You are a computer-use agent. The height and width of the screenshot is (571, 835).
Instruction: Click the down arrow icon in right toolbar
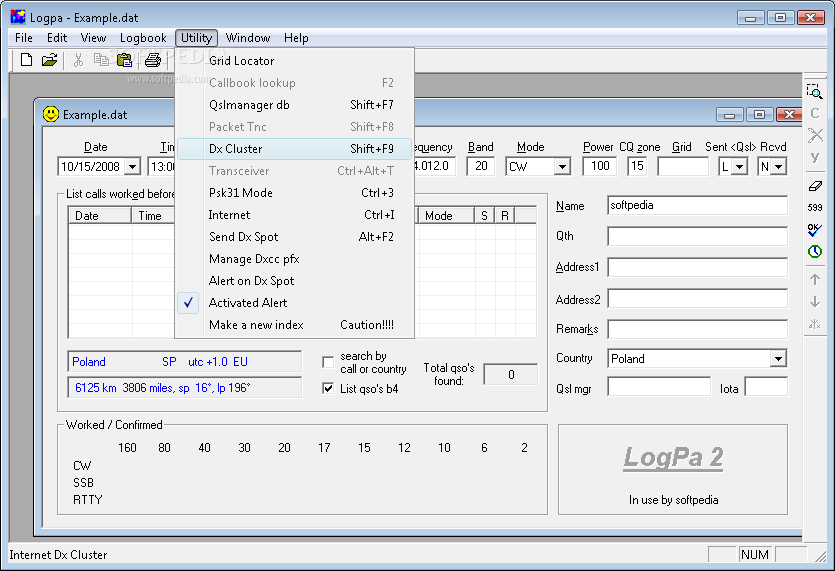(x=815, y=301)
